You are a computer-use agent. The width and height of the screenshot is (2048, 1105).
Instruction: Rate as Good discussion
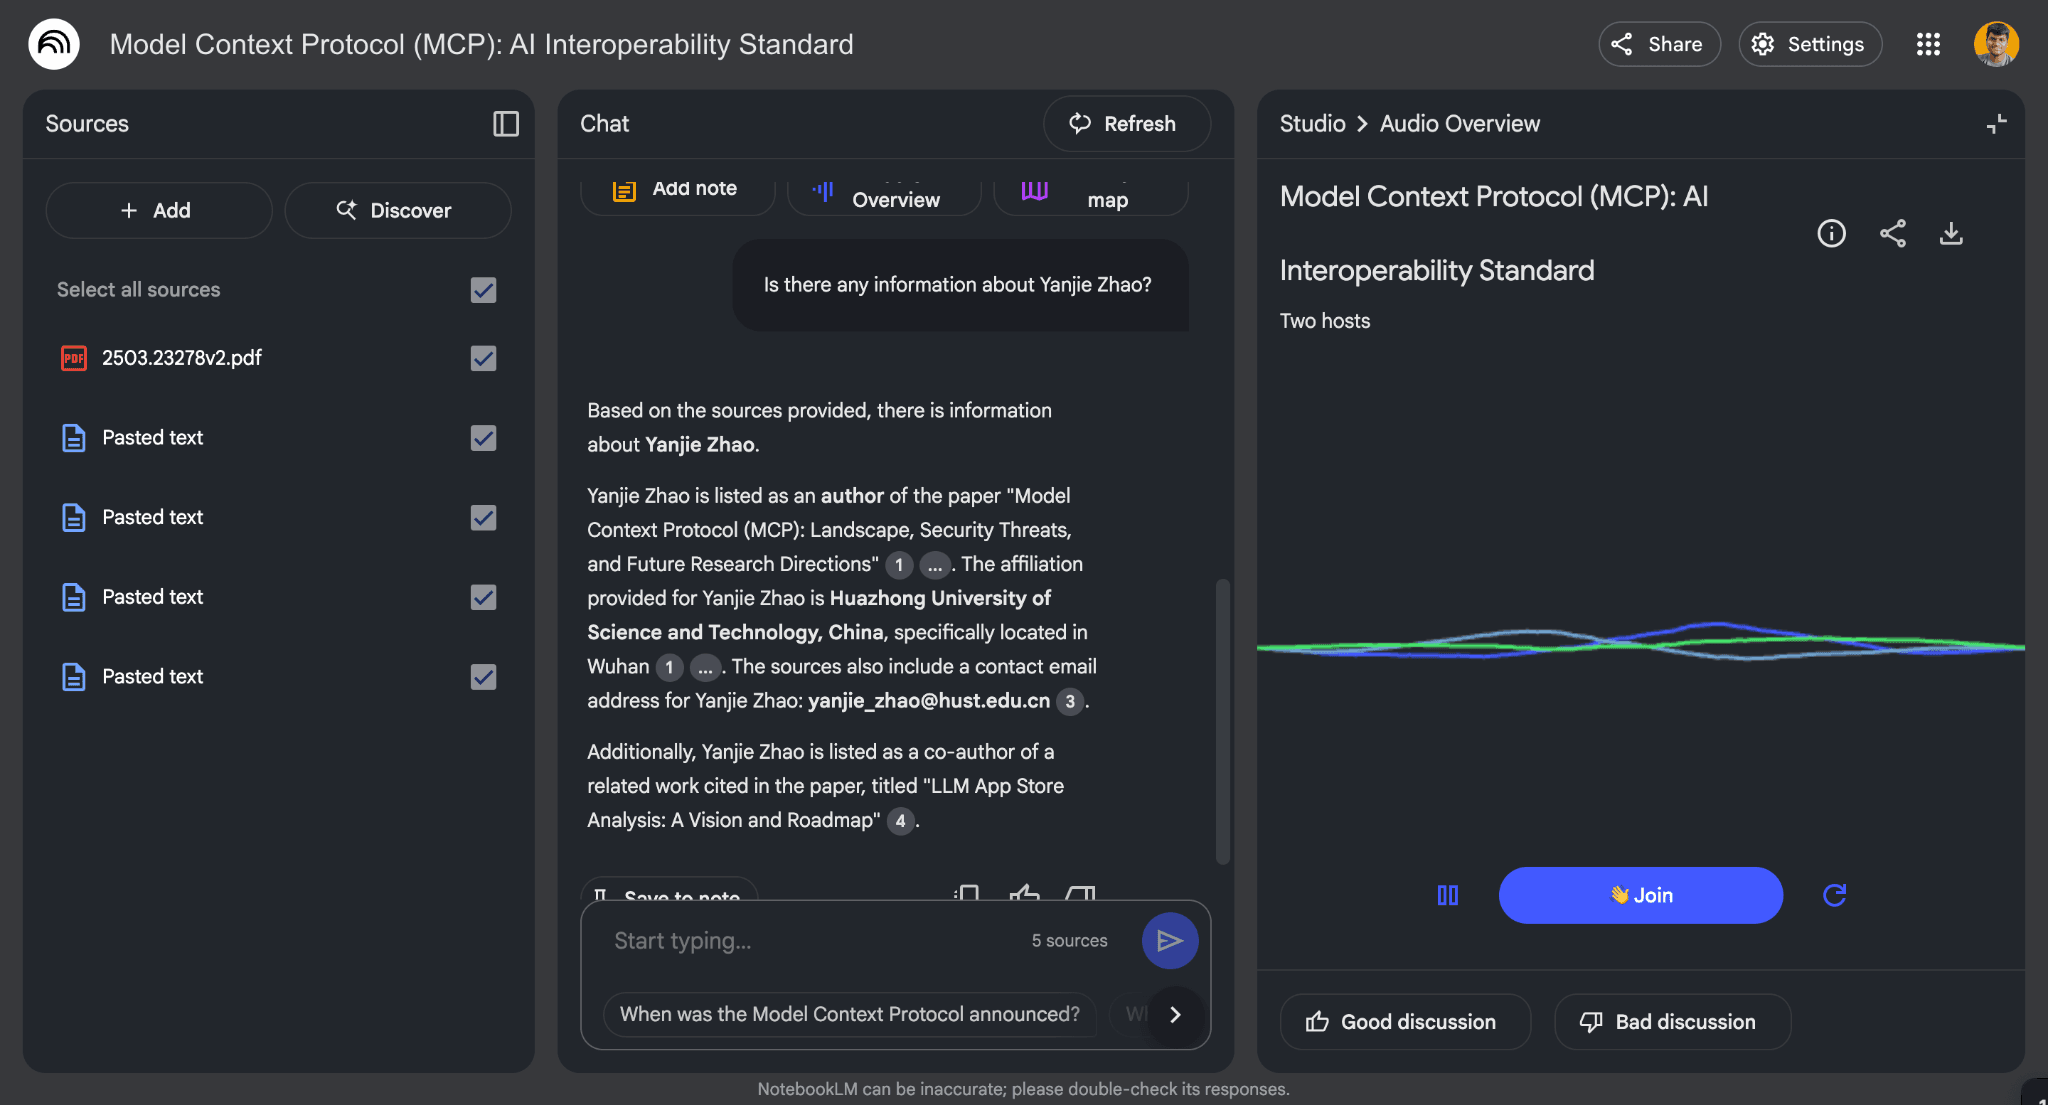1404,1022
